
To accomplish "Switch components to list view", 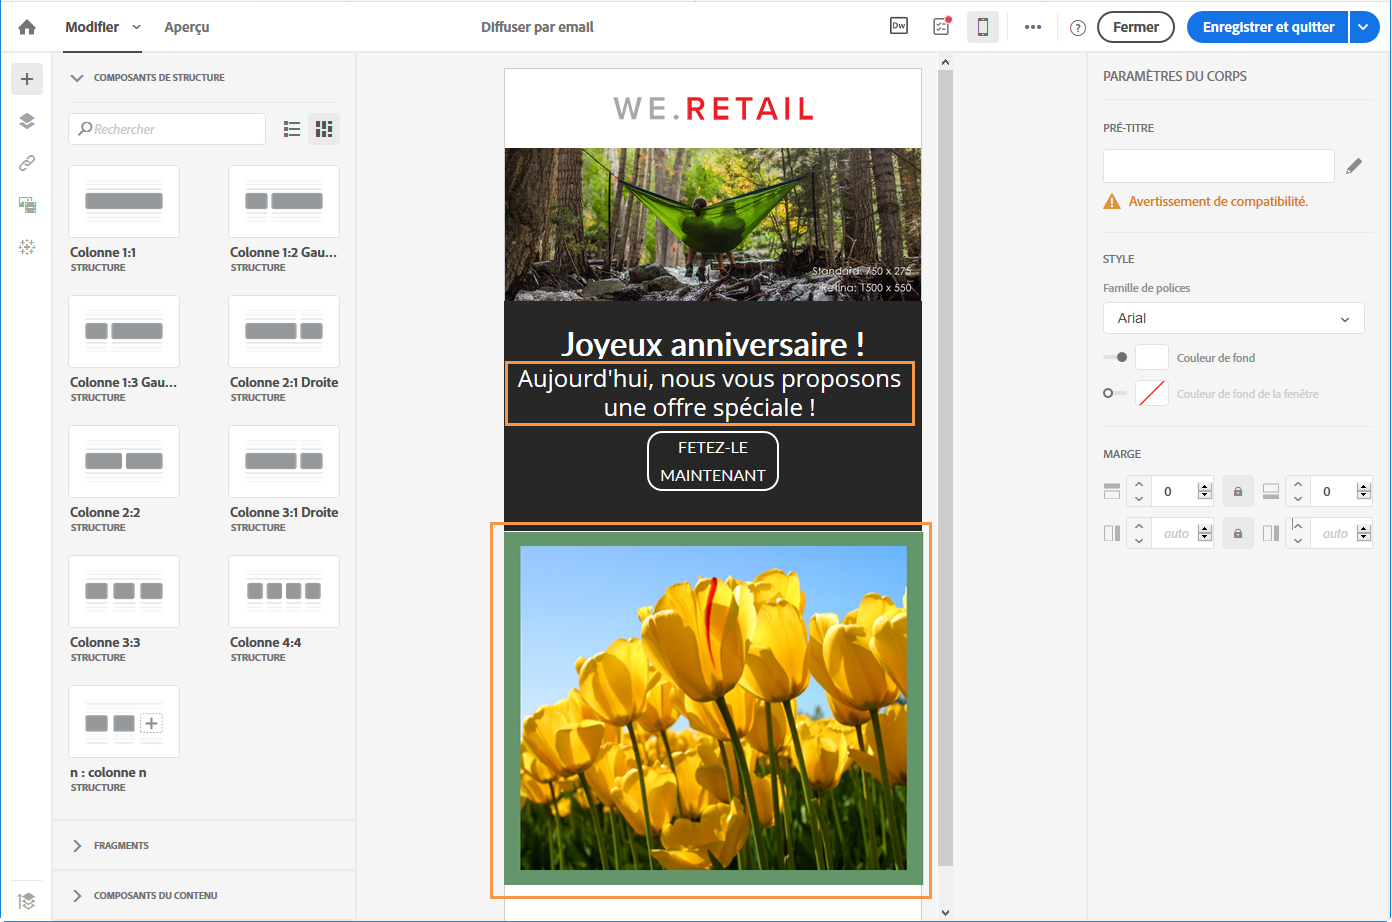I will pyautogui.click(x=292, y=129).
